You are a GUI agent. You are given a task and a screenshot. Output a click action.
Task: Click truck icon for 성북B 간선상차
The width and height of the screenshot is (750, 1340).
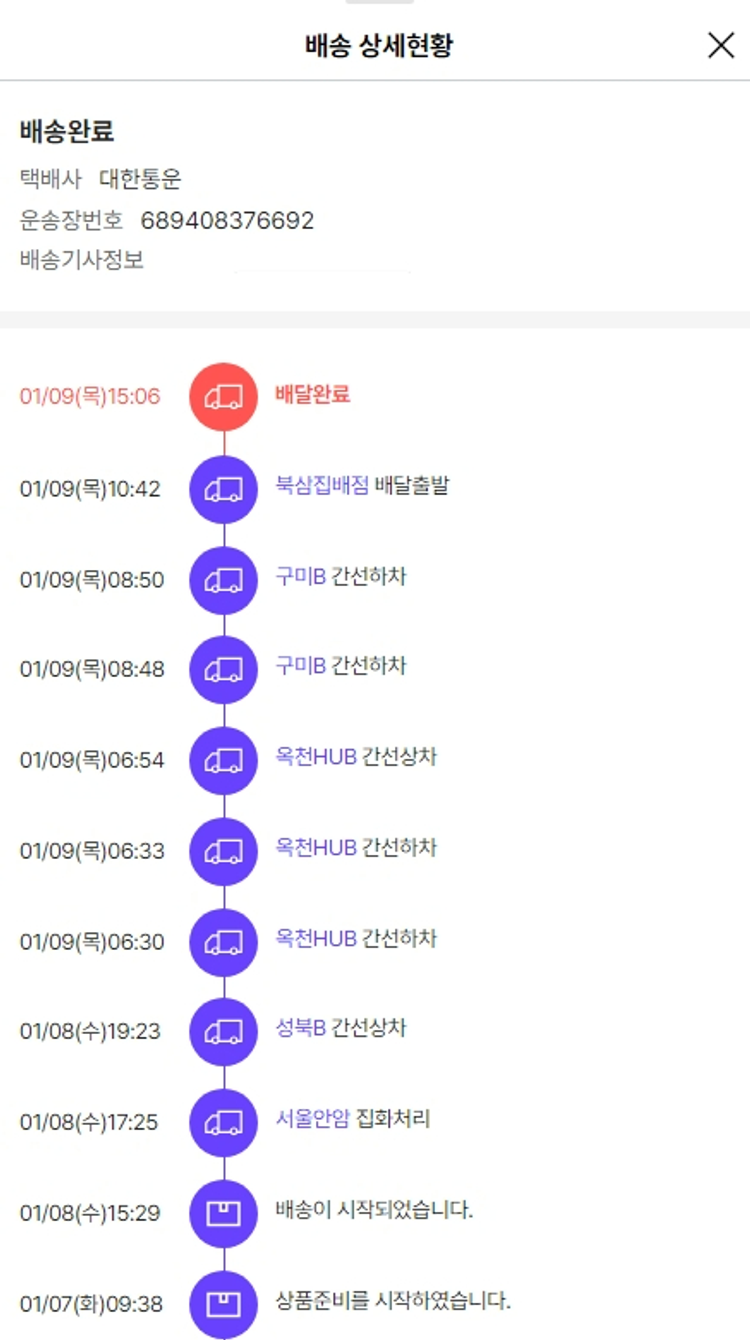pyautogui.click(x=224, y=1031)
